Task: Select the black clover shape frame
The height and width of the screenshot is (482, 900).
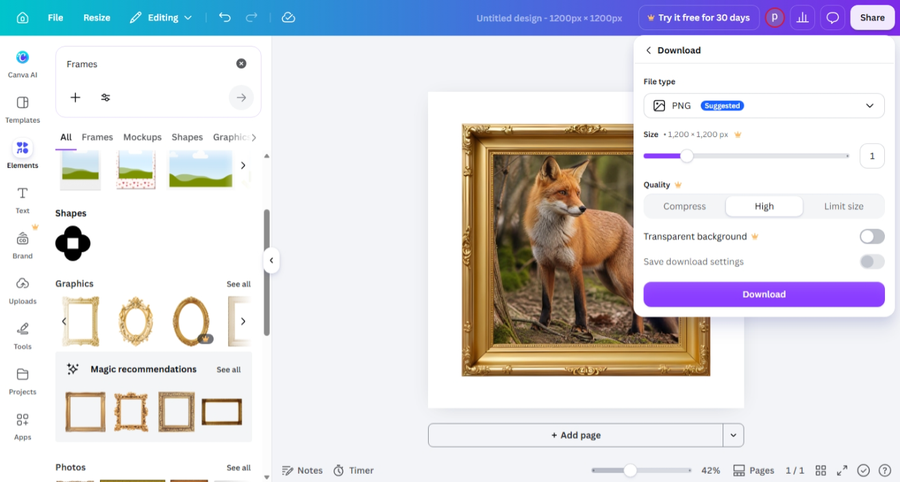Action: coord(73,243)
